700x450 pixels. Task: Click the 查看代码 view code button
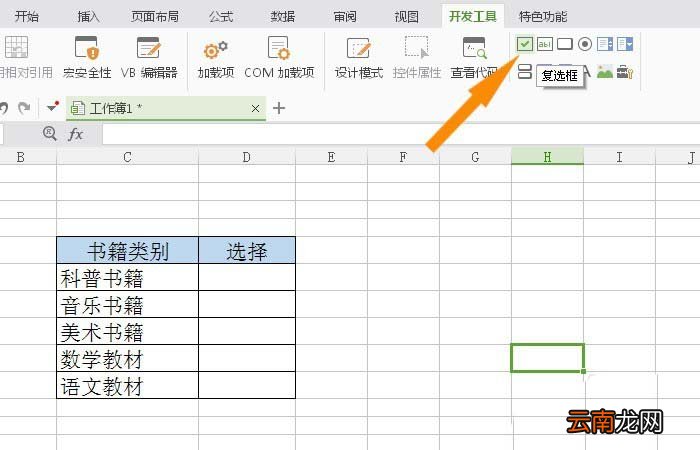(x=474, y=58)
